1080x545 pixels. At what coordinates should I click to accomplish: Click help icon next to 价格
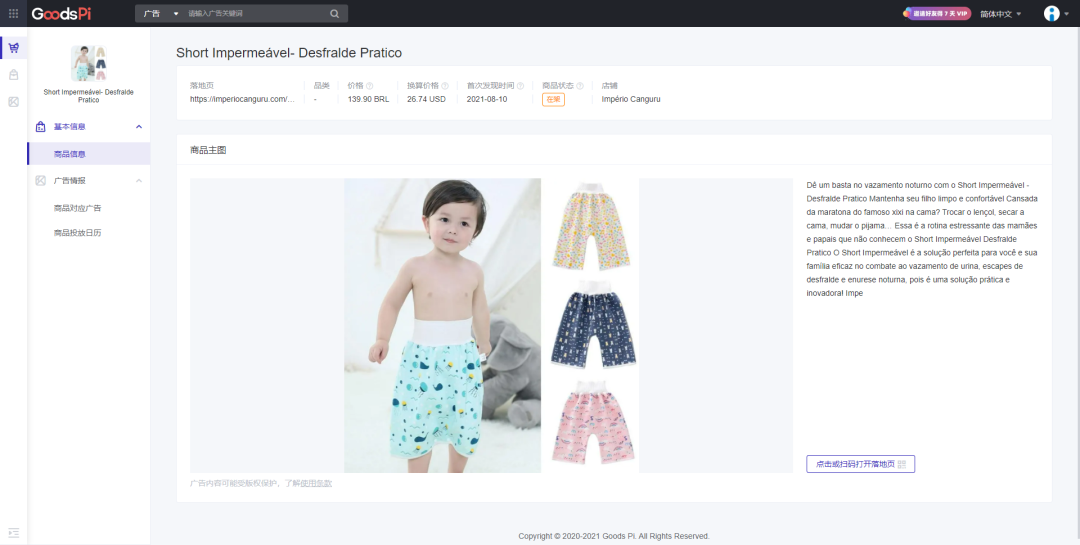coord(370,86)
